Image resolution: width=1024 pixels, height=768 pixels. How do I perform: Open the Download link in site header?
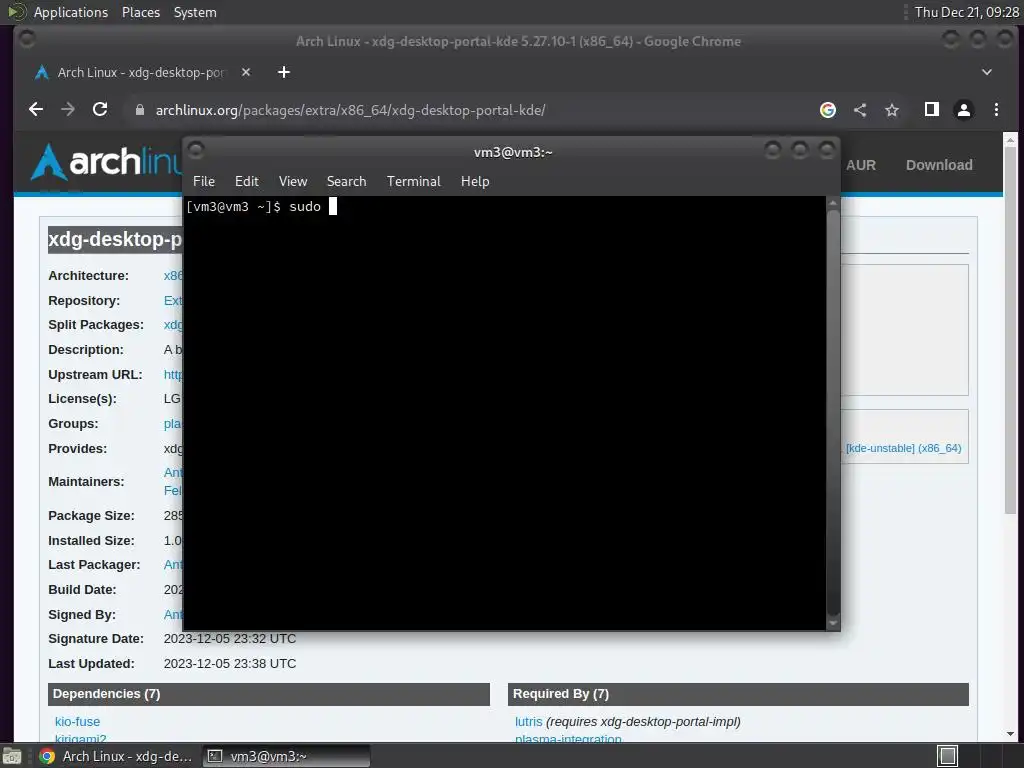(939, 165)
